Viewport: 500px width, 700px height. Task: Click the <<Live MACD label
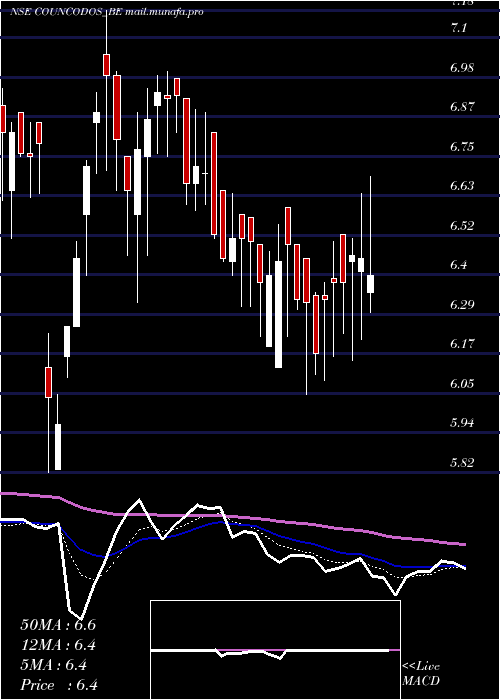[421, 673]
